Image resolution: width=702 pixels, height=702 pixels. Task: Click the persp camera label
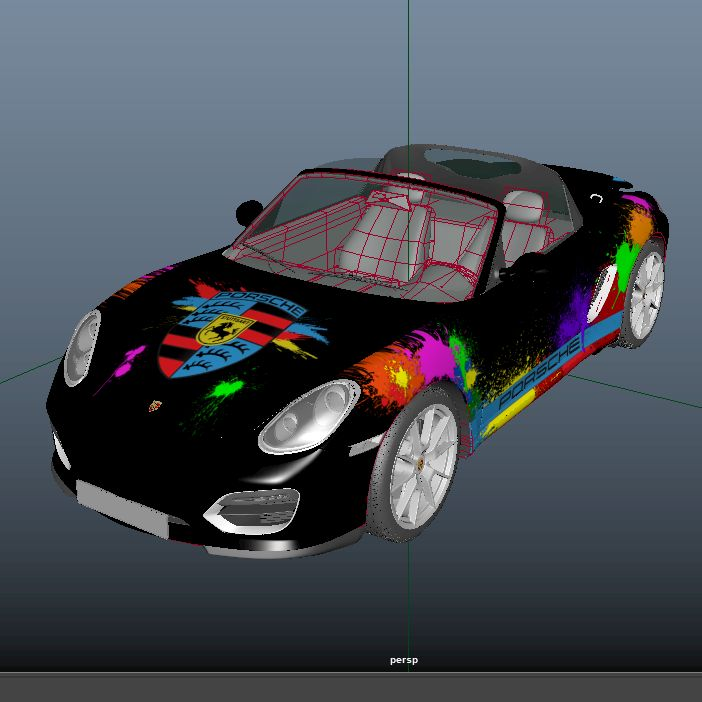(x=404, y=660)
